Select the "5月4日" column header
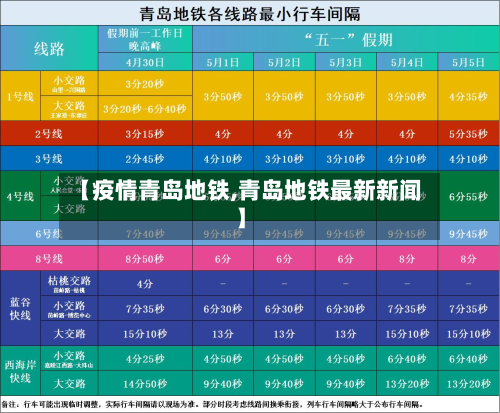 click(x=407, y=62)
